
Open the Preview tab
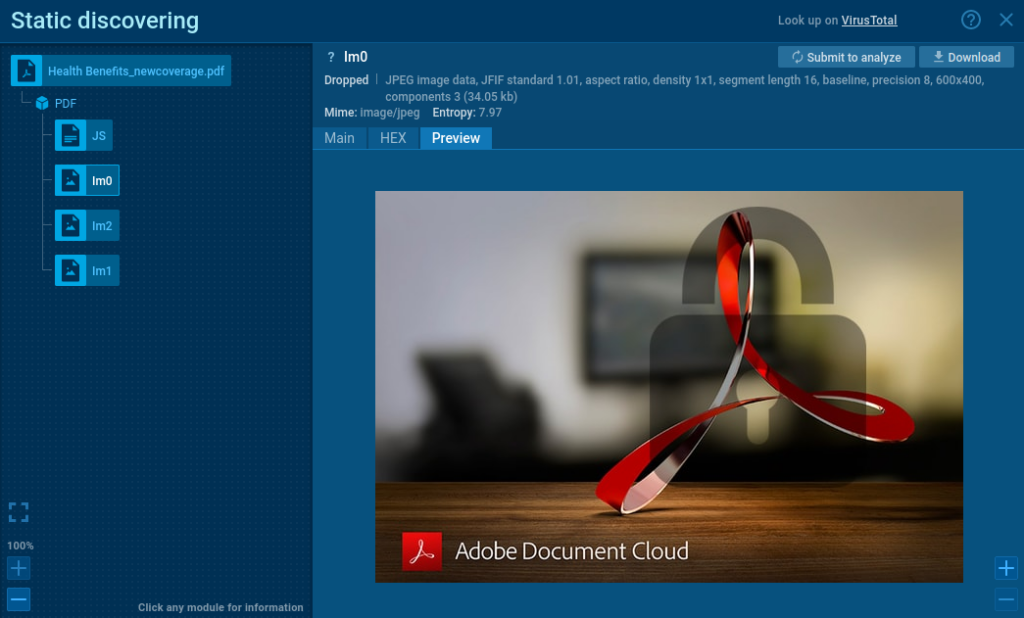click(x=455, y=138)
